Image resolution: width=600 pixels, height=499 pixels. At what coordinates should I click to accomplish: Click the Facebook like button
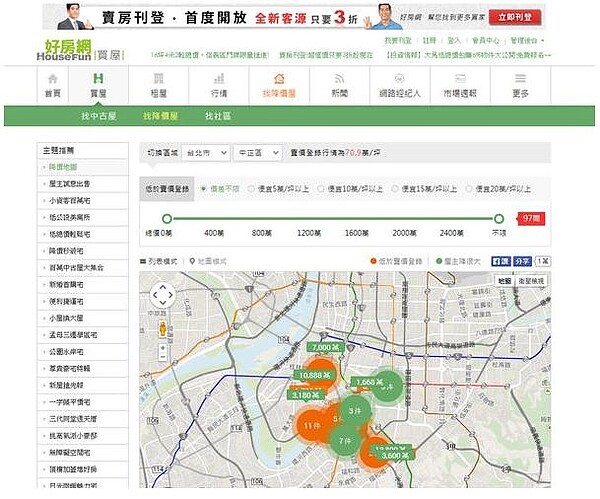click(x=501, y=261)
